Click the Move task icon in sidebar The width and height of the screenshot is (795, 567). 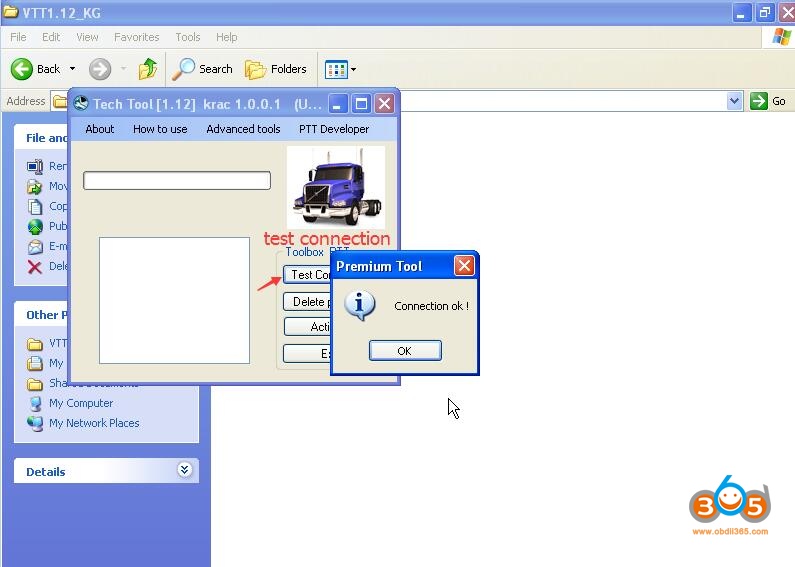click(35, 187)
